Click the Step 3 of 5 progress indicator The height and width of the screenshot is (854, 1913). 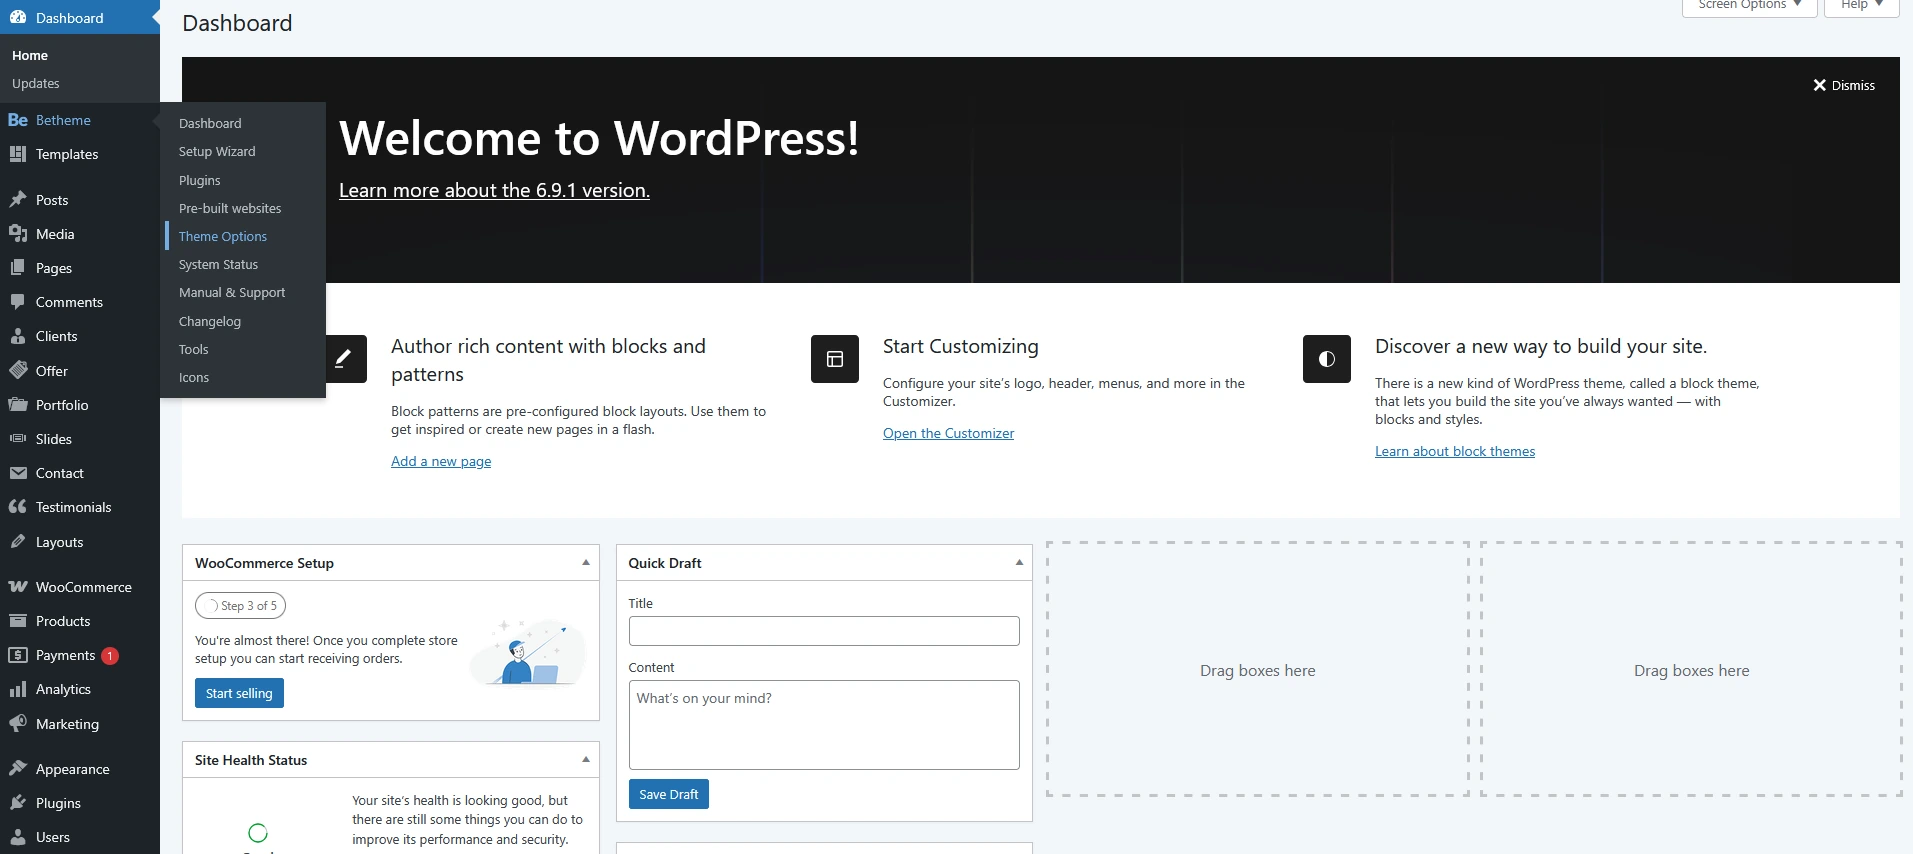[241, 605]
